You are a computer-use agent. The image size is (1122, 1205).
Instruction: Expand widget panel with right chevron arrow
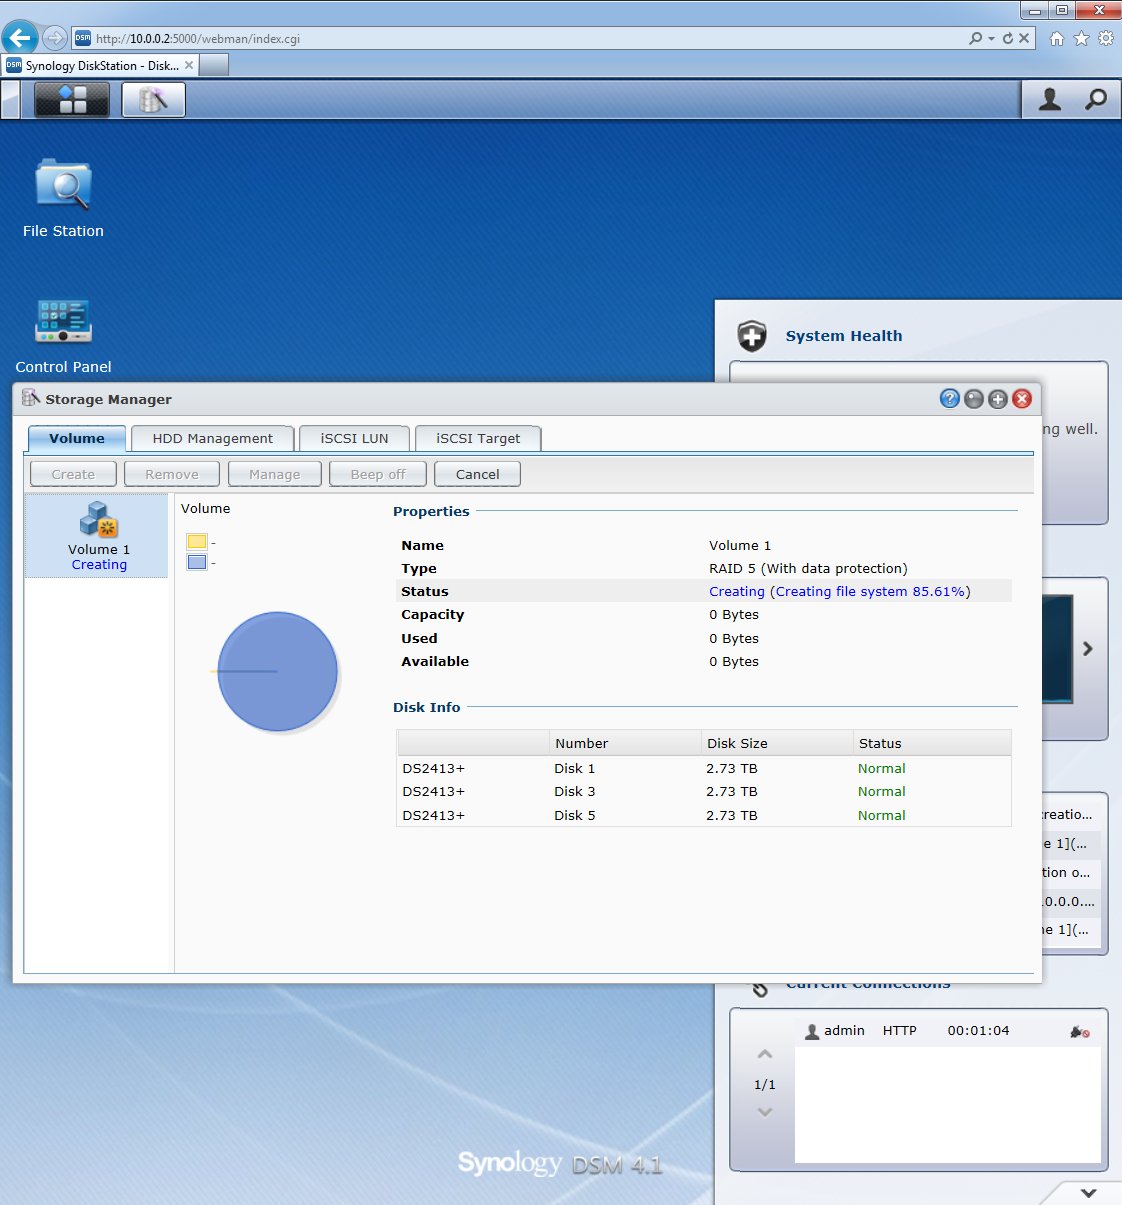(1088, 649)
